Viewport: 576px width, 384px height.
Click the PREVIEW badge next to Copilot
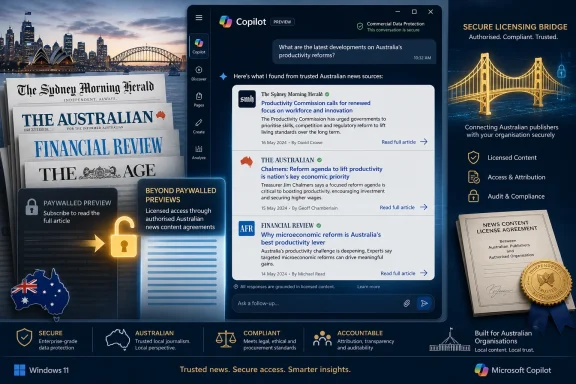tap(282, 22)
